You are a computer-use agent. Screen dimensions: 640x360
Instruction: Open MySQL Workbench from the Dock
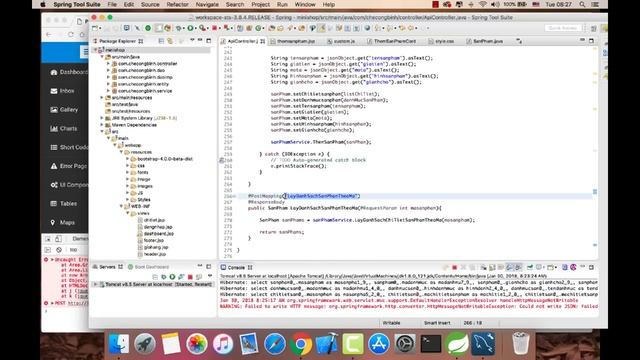pyautogui.click(x=483, y=343)
